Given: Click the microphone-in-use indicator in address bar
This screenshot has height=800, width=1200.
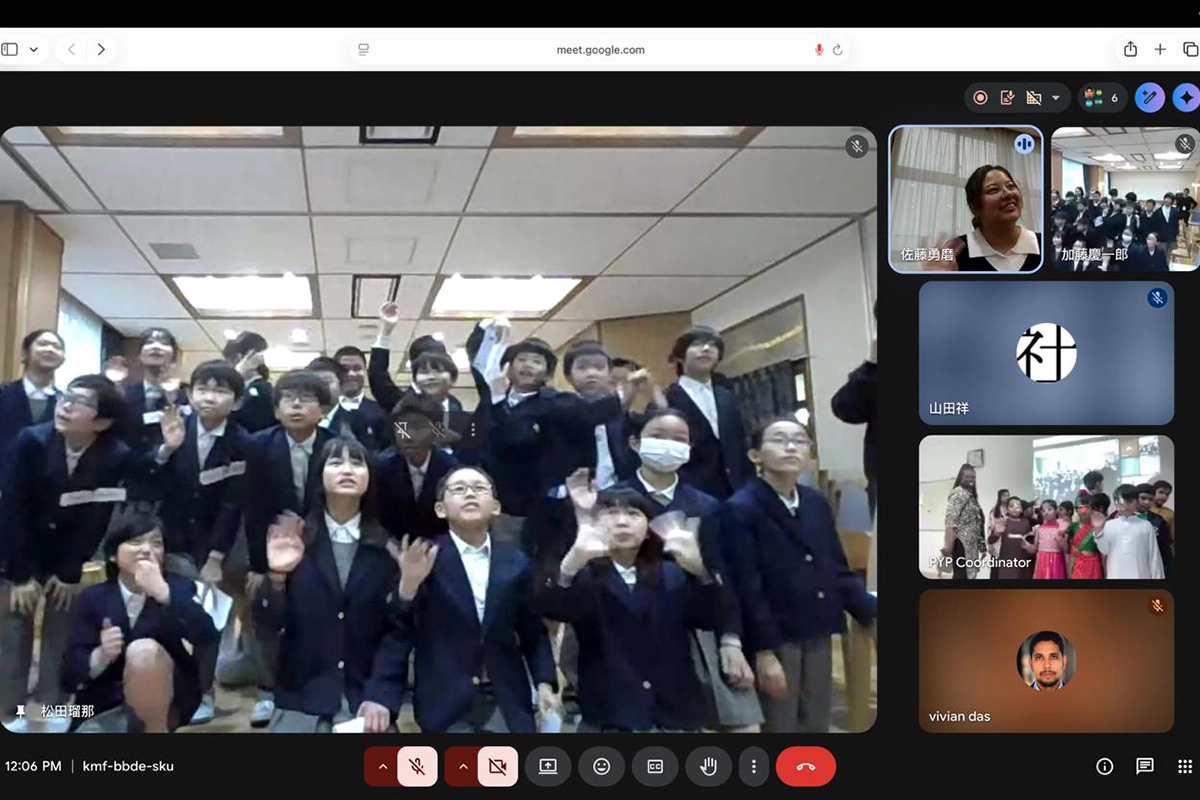Looking at the screenshot, I should pyautogui.click(x=819, y=50).
